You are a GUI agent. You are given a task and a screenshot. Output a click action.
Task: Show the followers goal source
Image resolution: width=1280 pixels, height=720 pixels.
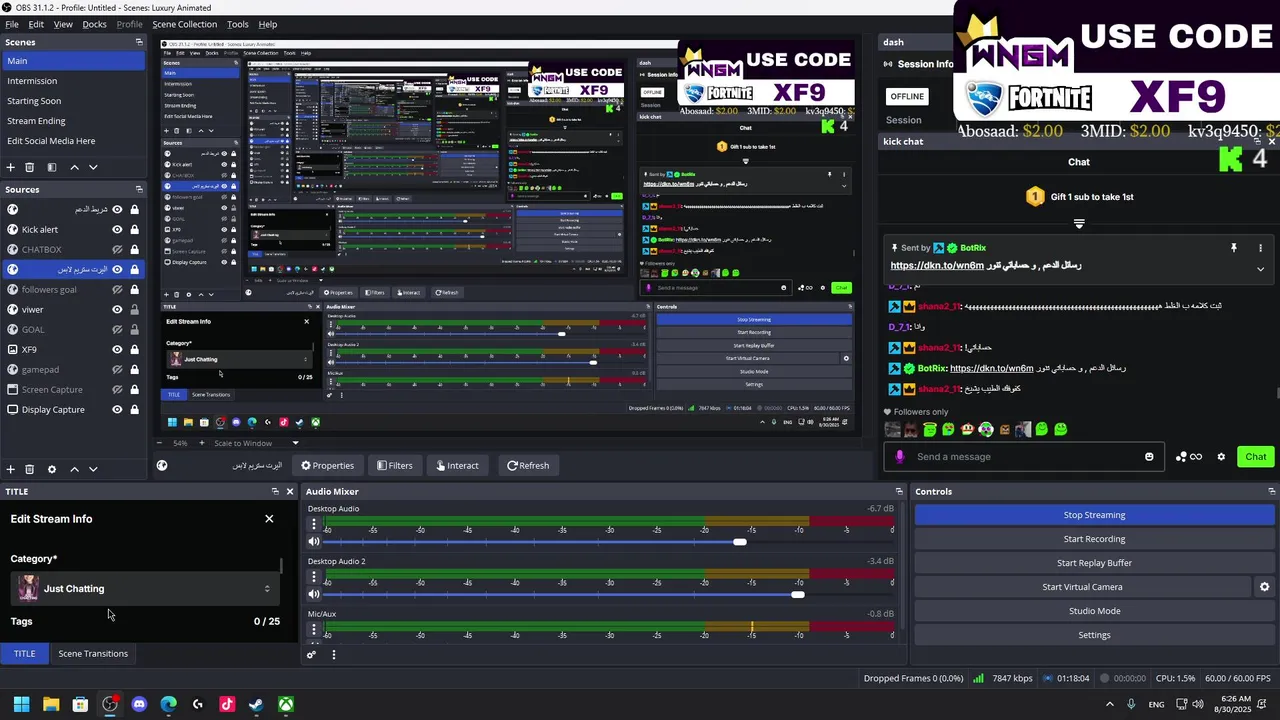click(117, 289)
